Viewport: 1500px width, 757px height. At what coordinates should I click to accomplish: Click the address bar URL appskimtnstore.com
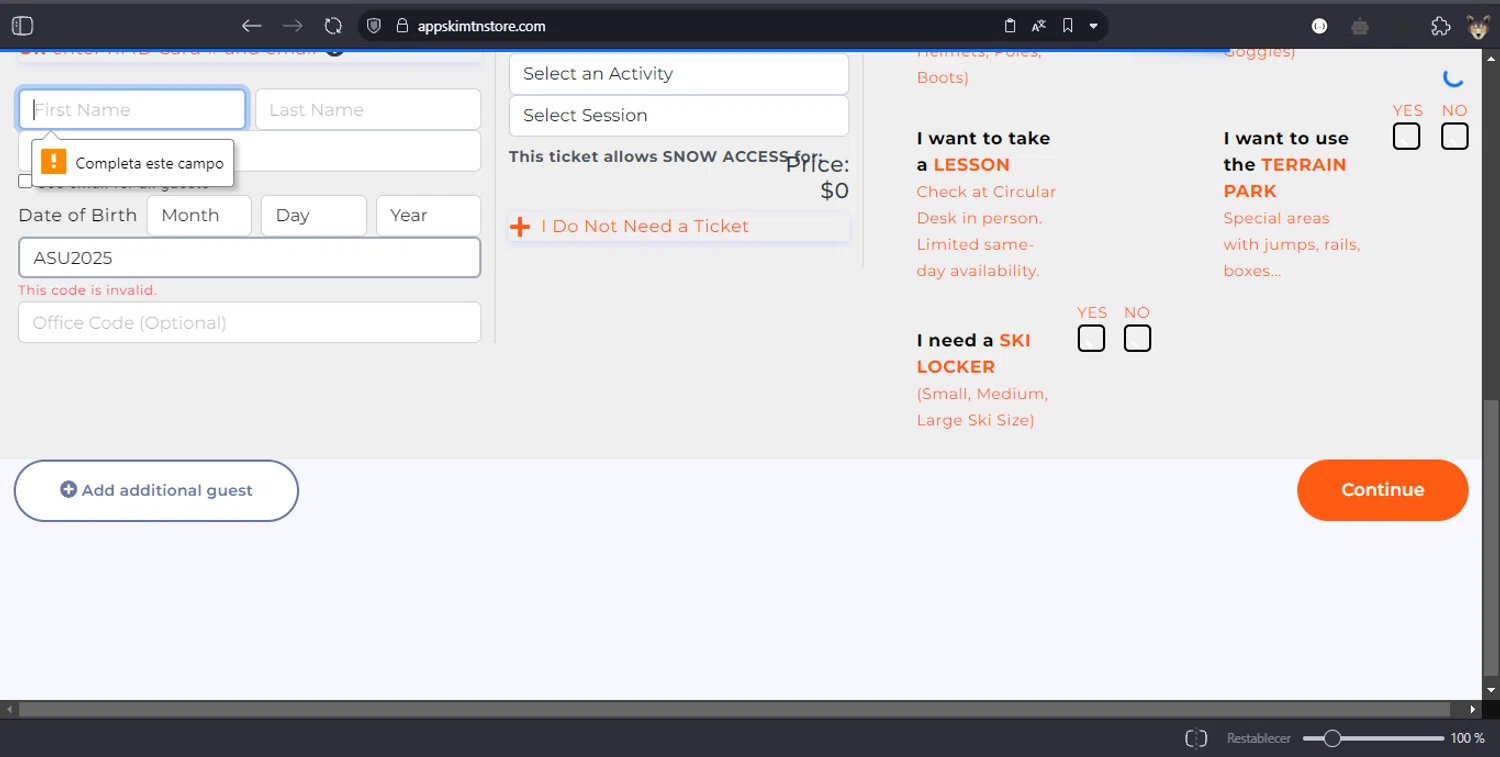482,26
